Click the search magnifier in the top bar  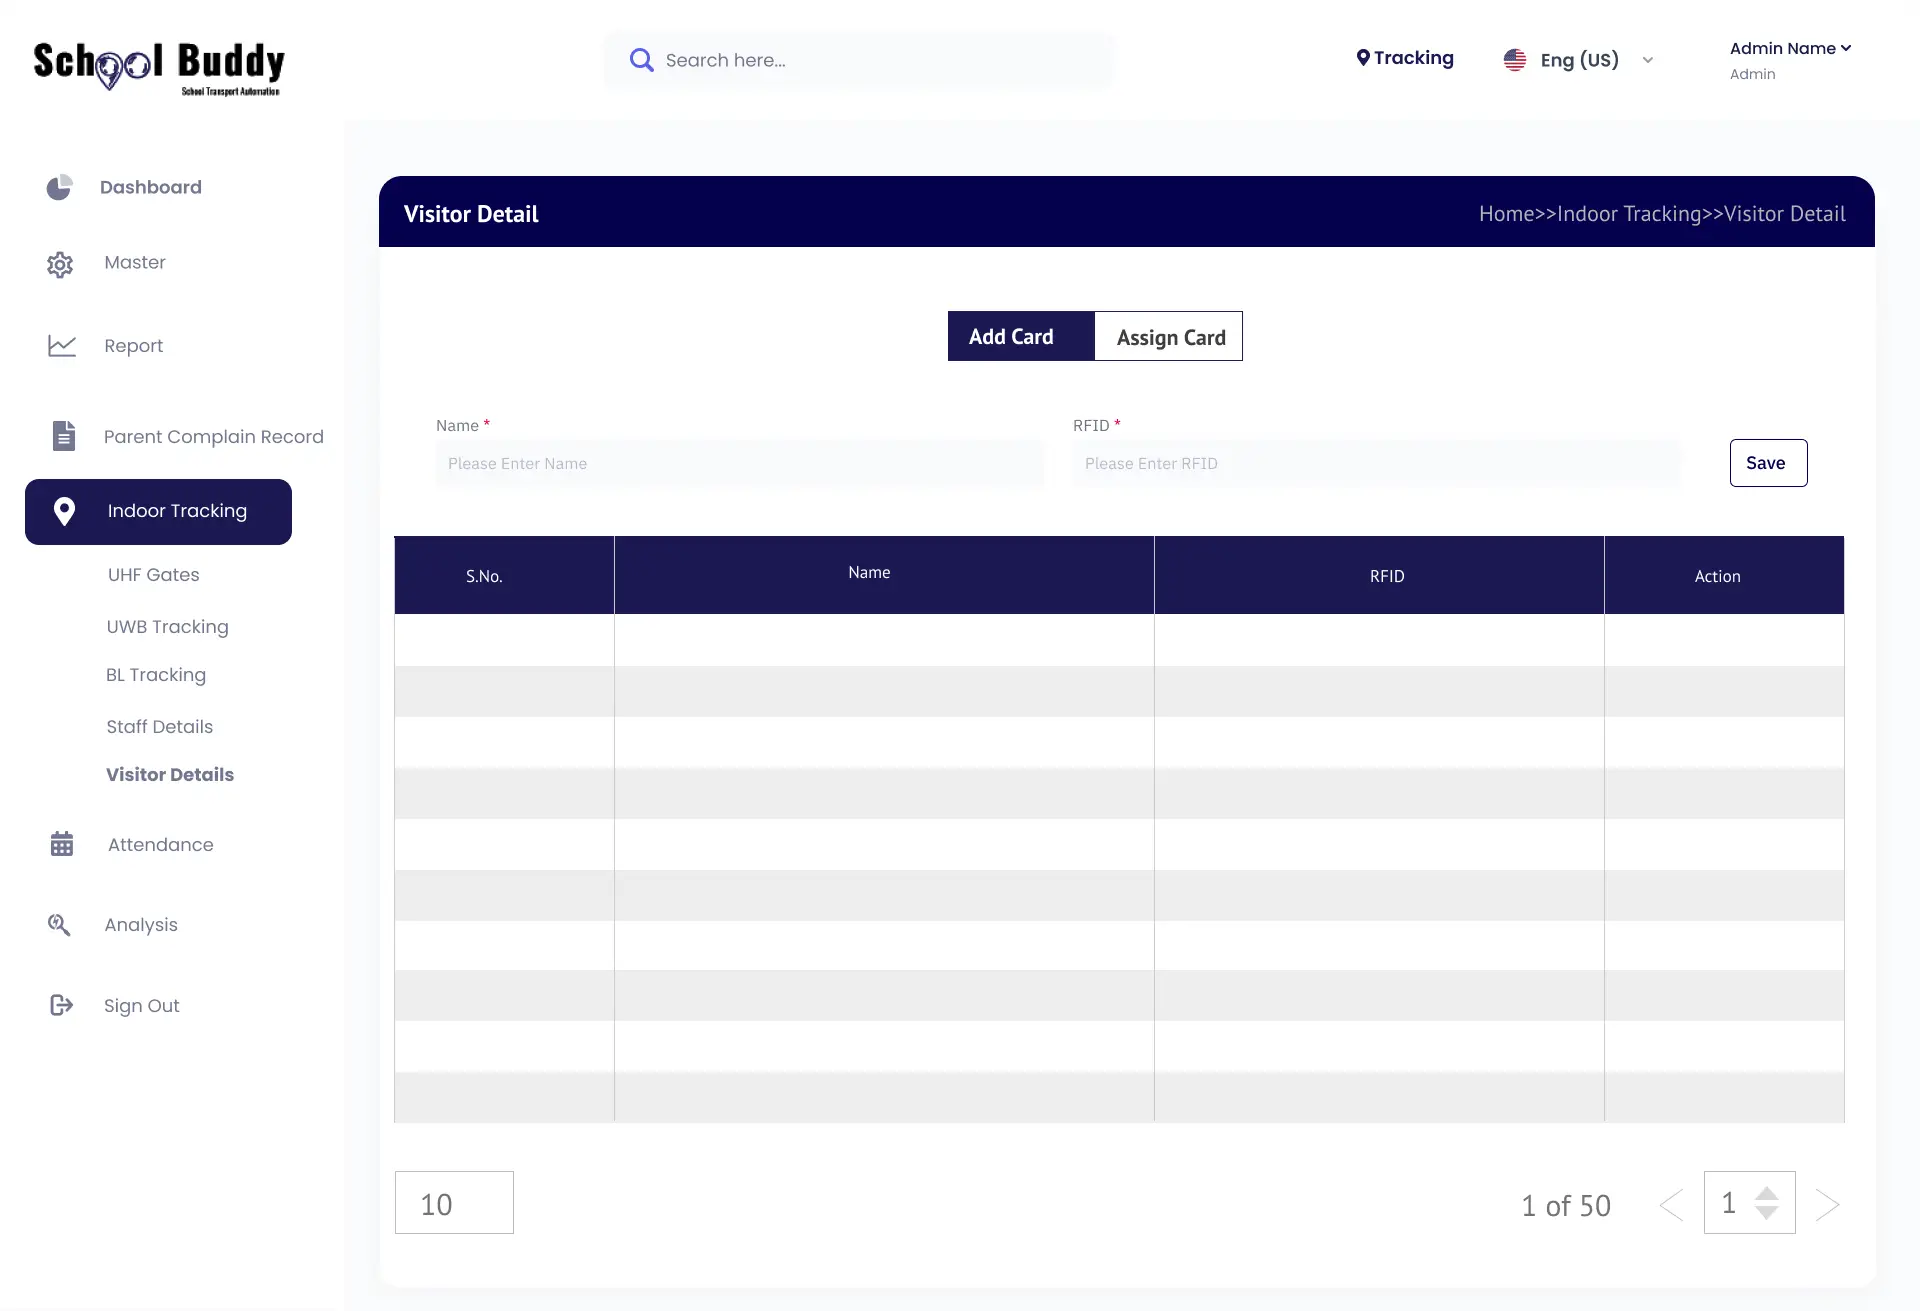[641, 59]
